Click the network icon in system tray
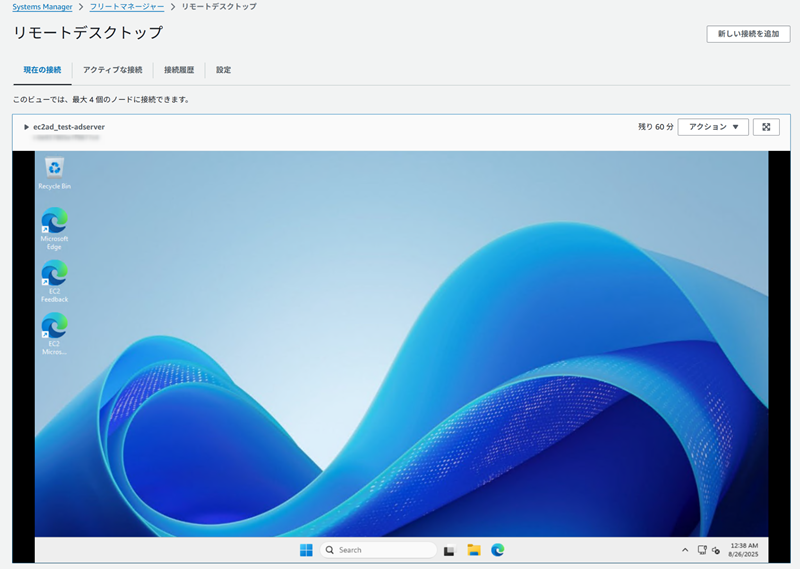800x569 pixels. coord(702,550)
